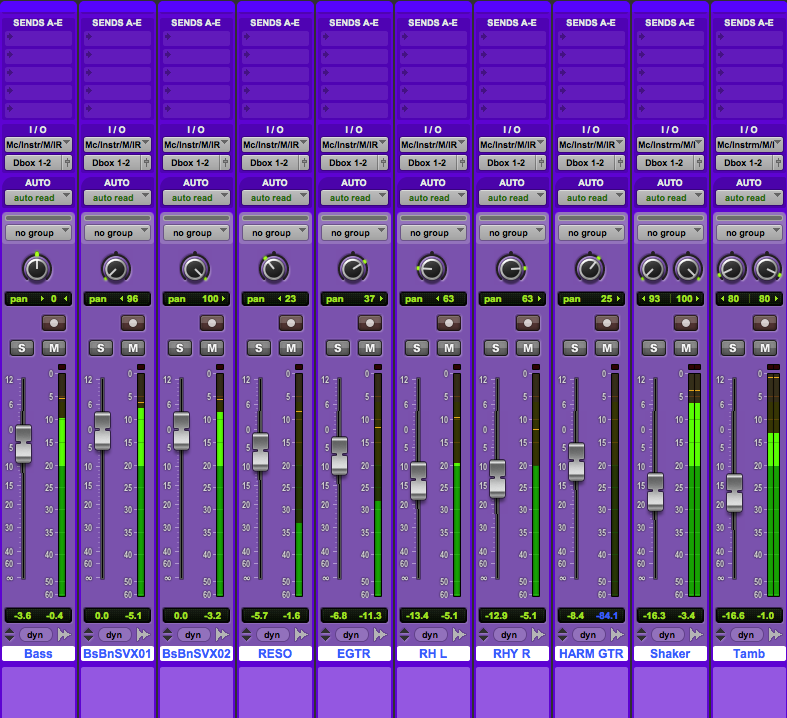Open RESO automation mode auto read

[x=275, y=198]
